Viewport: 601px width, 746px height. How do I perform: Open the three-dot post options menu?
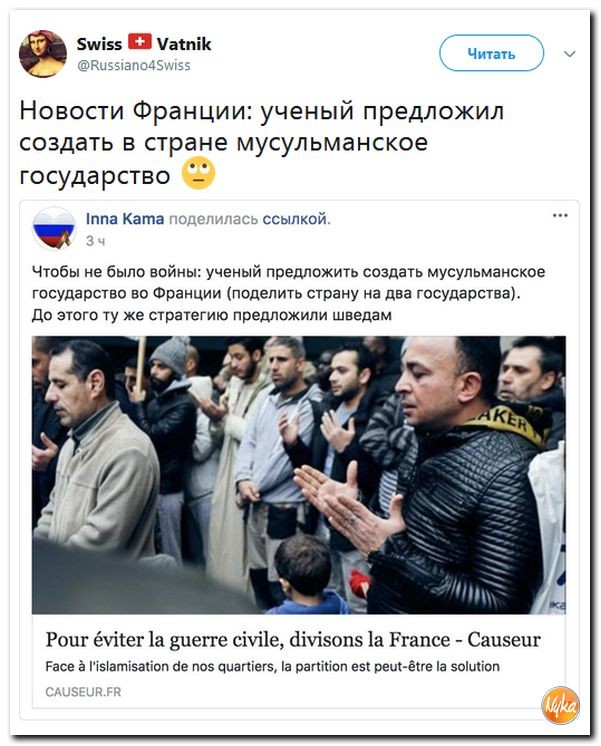coord(560,215)
